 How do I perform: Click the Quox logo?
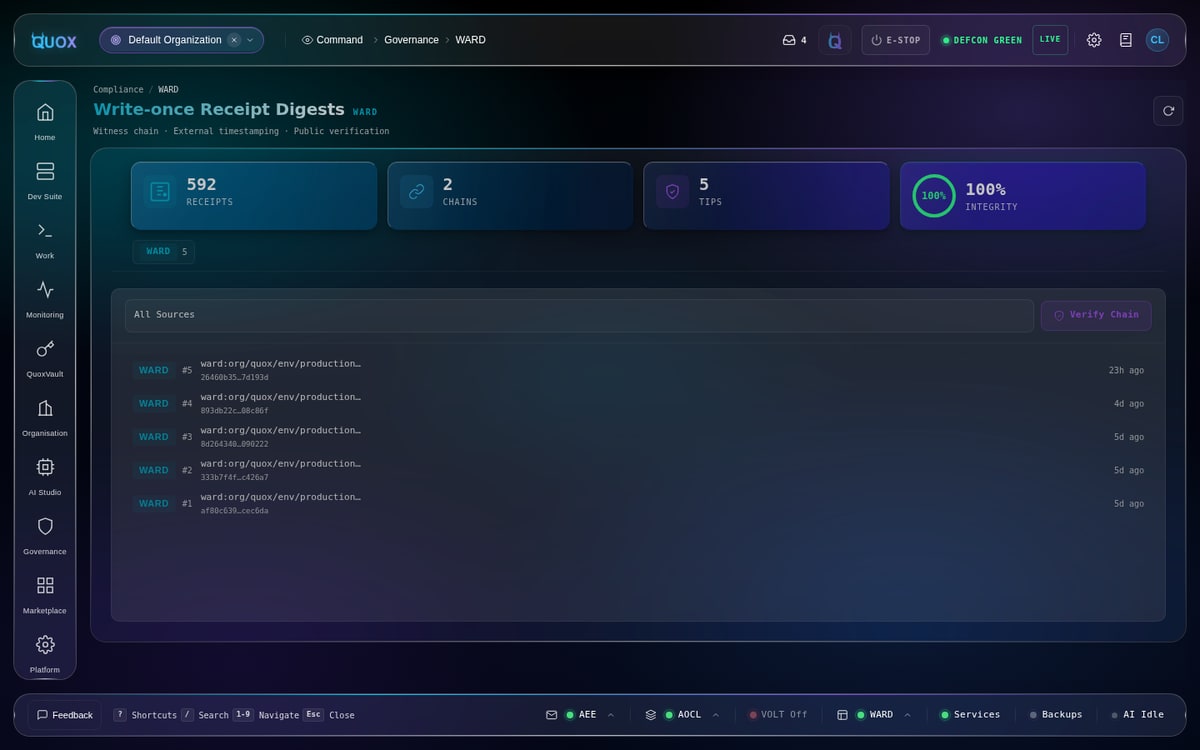[x=54, y=40]
